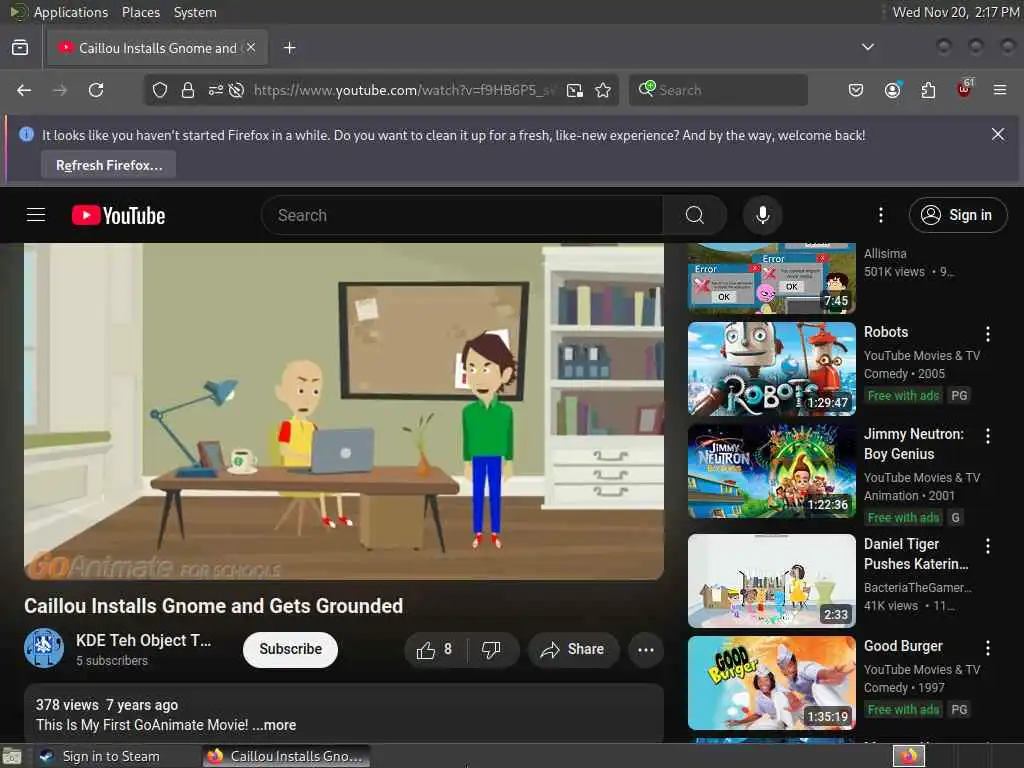Go to YouTube home via the logo
1024x768 pixels.
tap(118, 216)
